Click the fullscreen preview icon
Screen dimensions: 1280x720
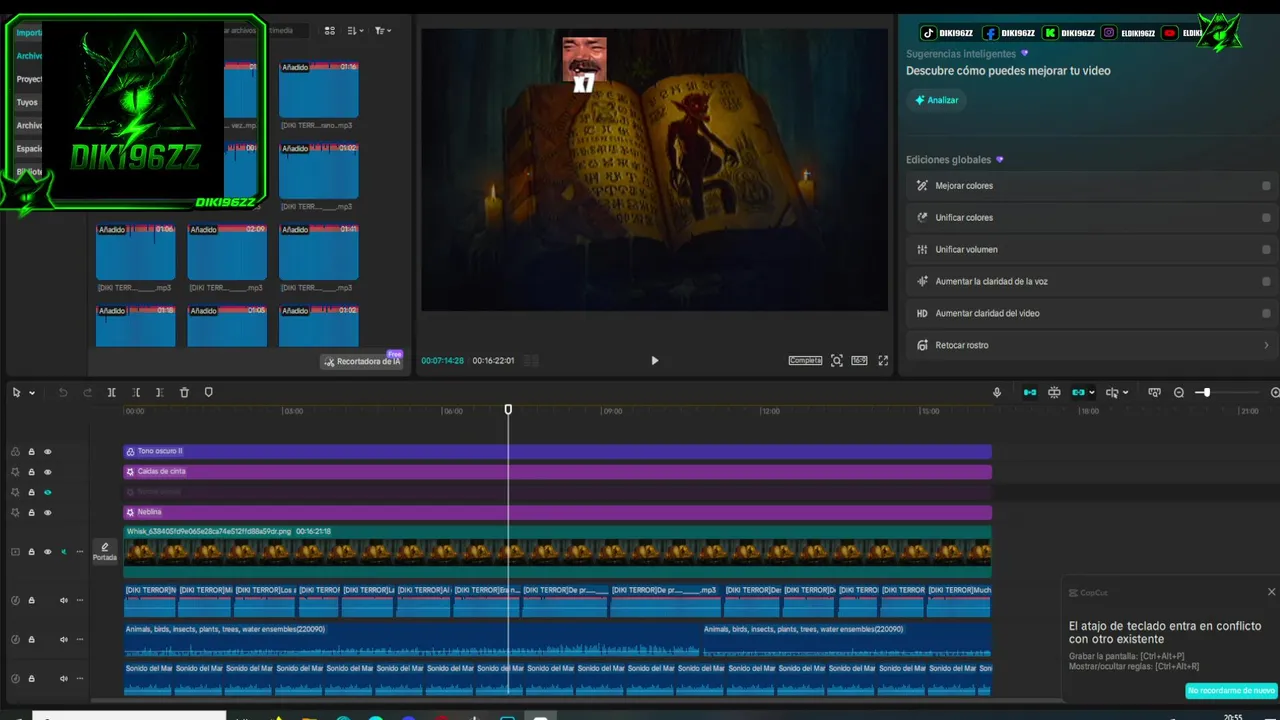pos(883,361)
